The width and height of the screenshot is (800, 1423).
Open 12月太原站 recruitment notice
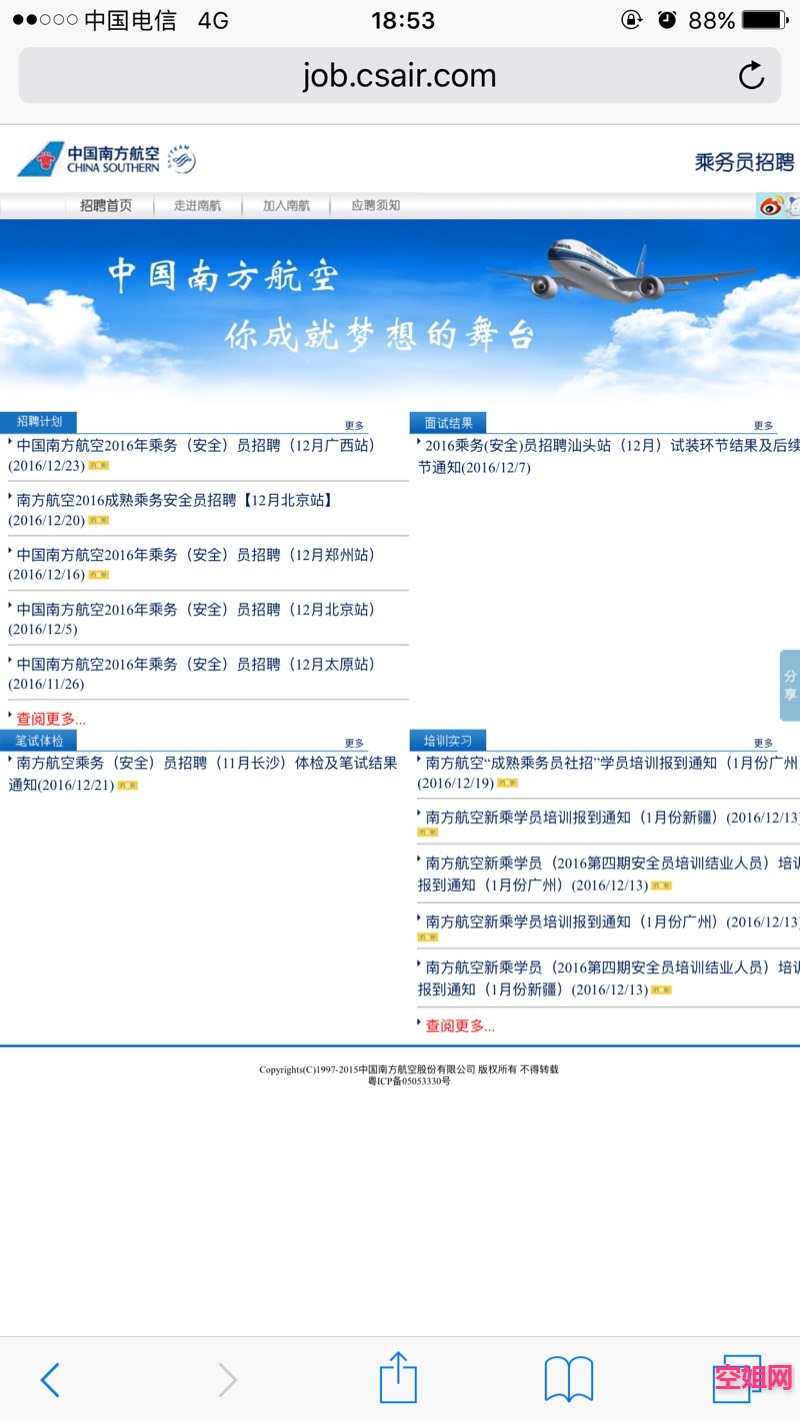pos(195,674)
